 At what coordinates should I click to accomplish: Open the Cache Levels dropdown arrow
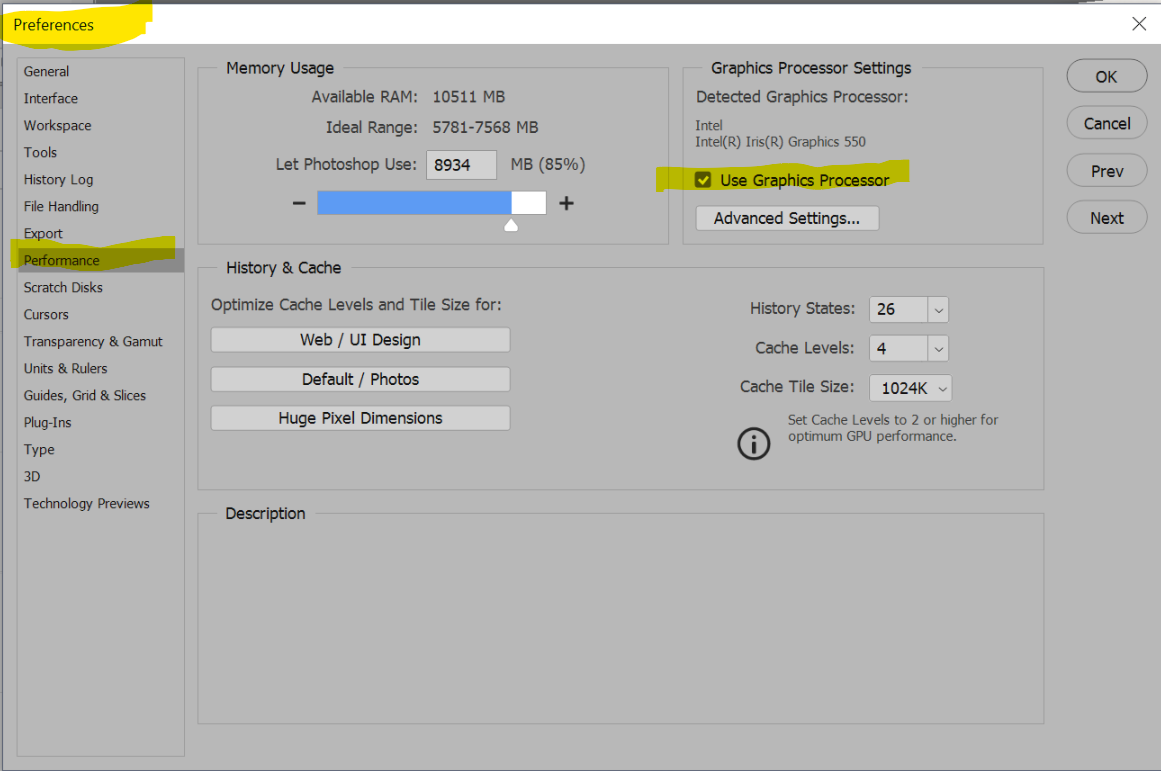(938, 348)
